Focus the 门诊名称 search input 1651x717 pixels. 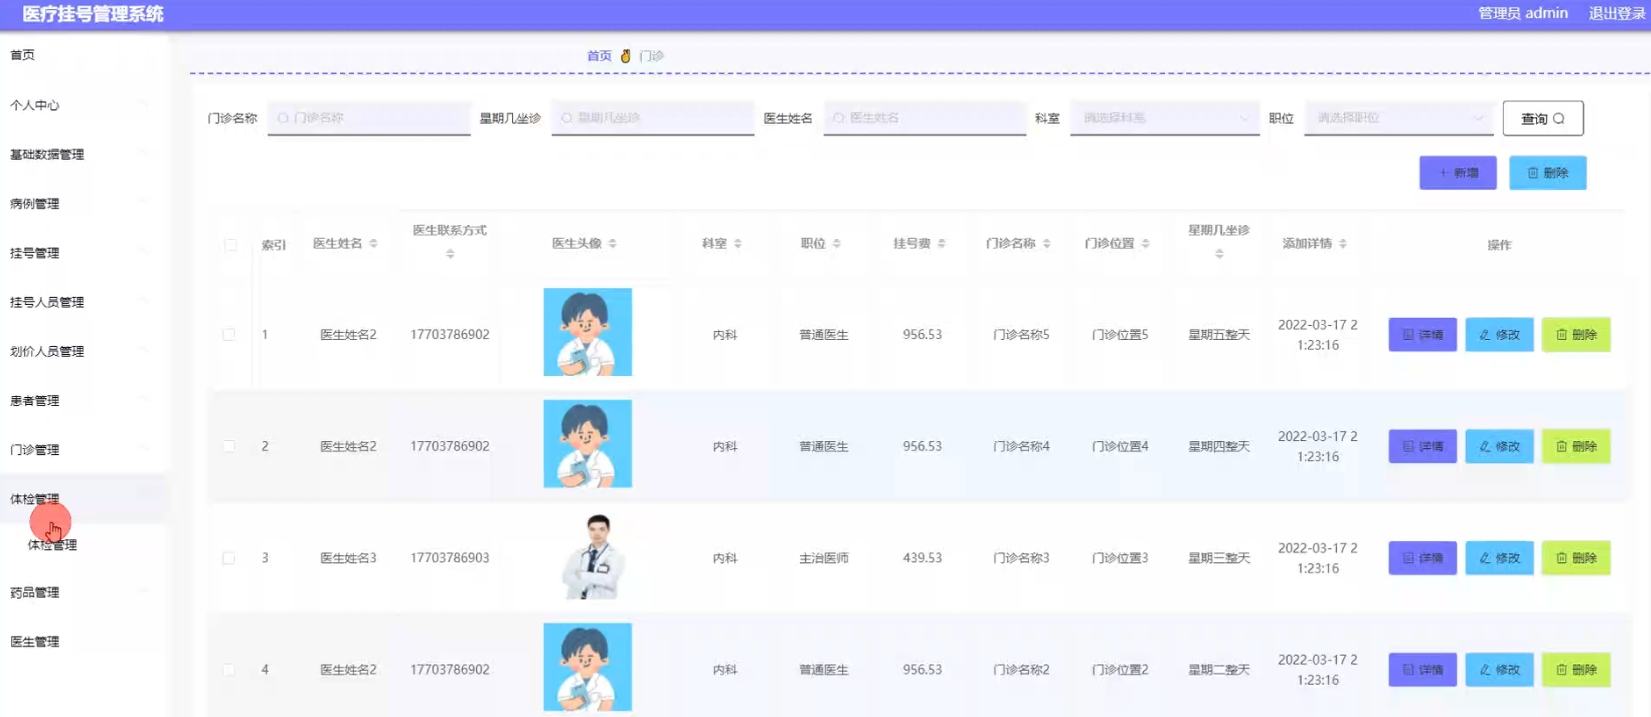(x=369, y=118)
